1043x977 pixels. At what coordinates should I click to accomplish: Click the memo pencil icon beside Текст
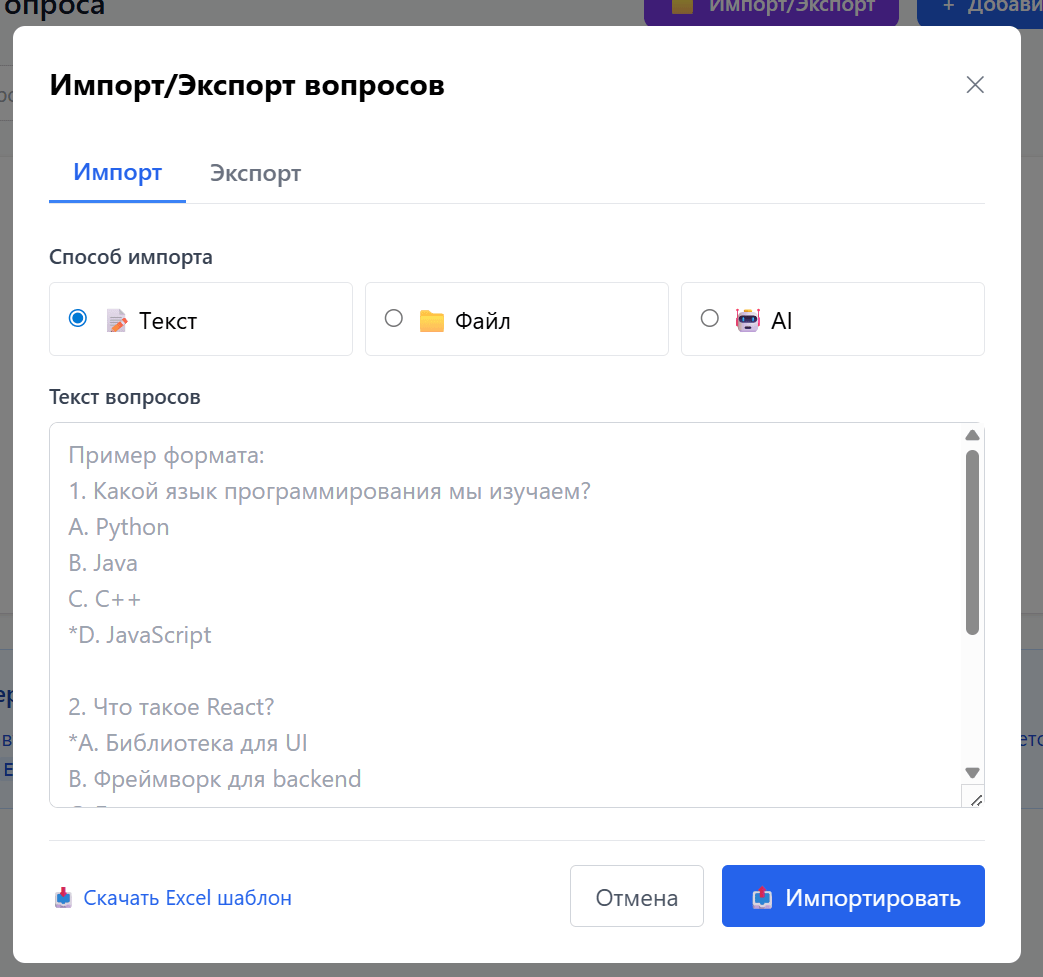[117, 321]
